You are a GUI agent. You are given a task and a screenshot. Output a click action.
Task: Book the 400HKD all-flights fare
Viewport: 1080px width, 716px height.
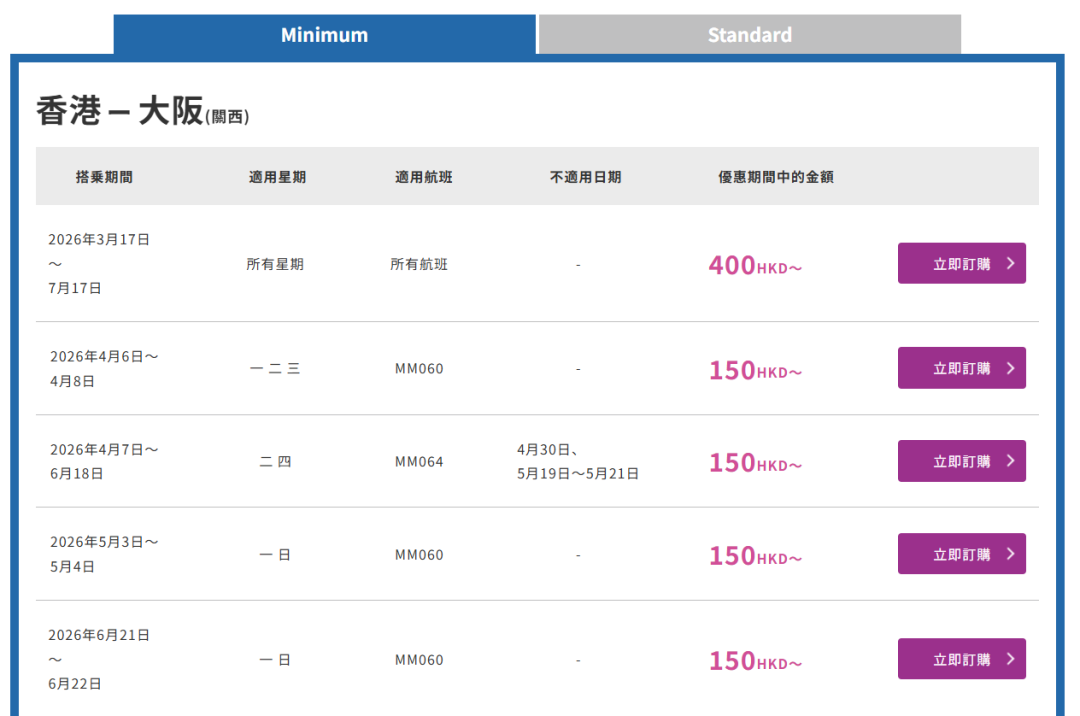click(962, 263)
